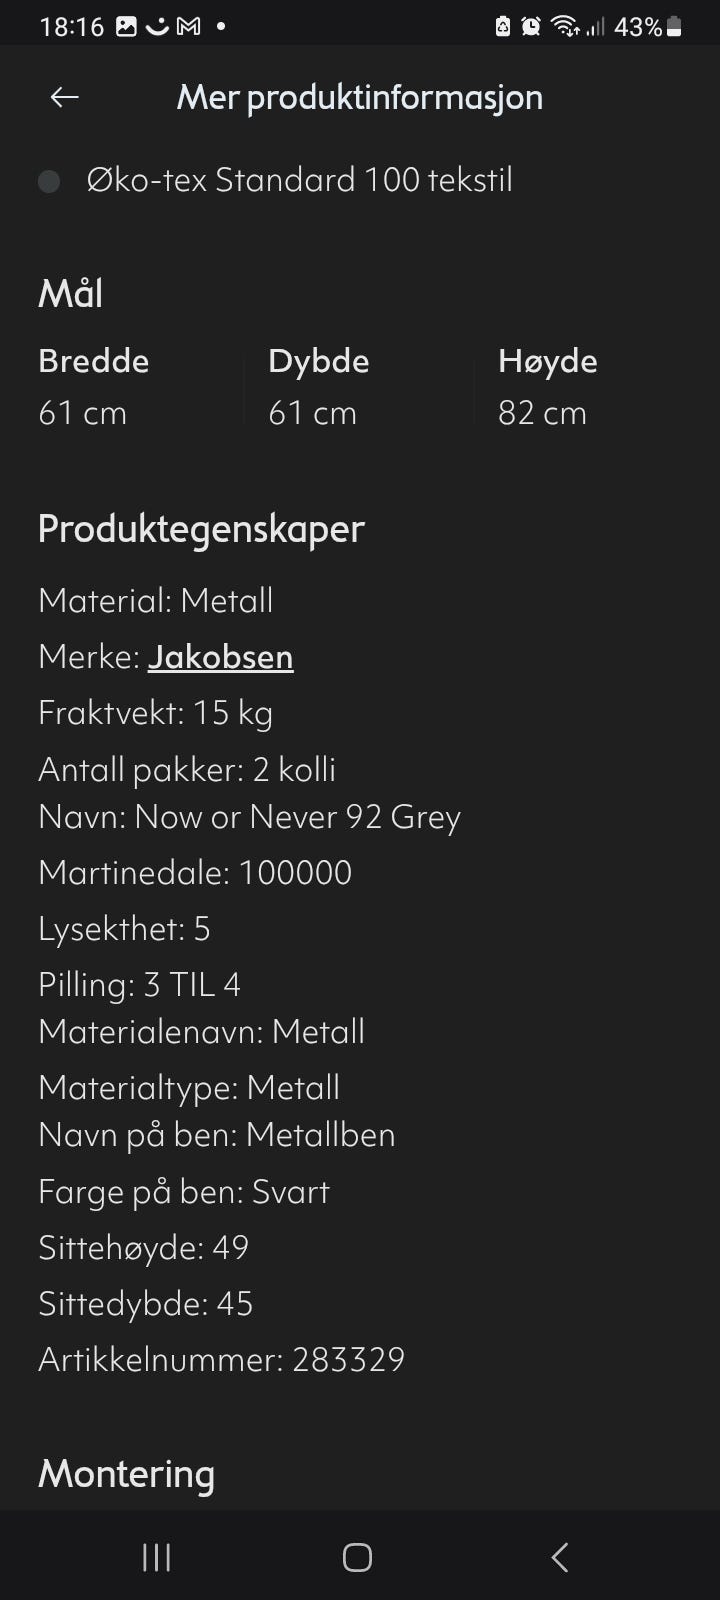Tap the Øko-tex Standard 100 tekstil bullet
Image resolution: width=720 pixels, height=1600 pixels.
299,180
